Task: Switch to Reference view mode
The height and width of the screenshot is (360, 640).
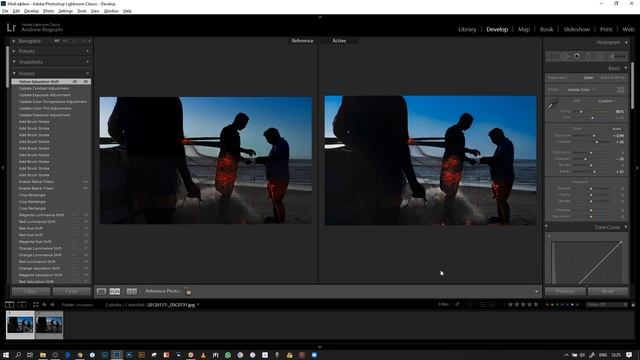Action: 115,291
